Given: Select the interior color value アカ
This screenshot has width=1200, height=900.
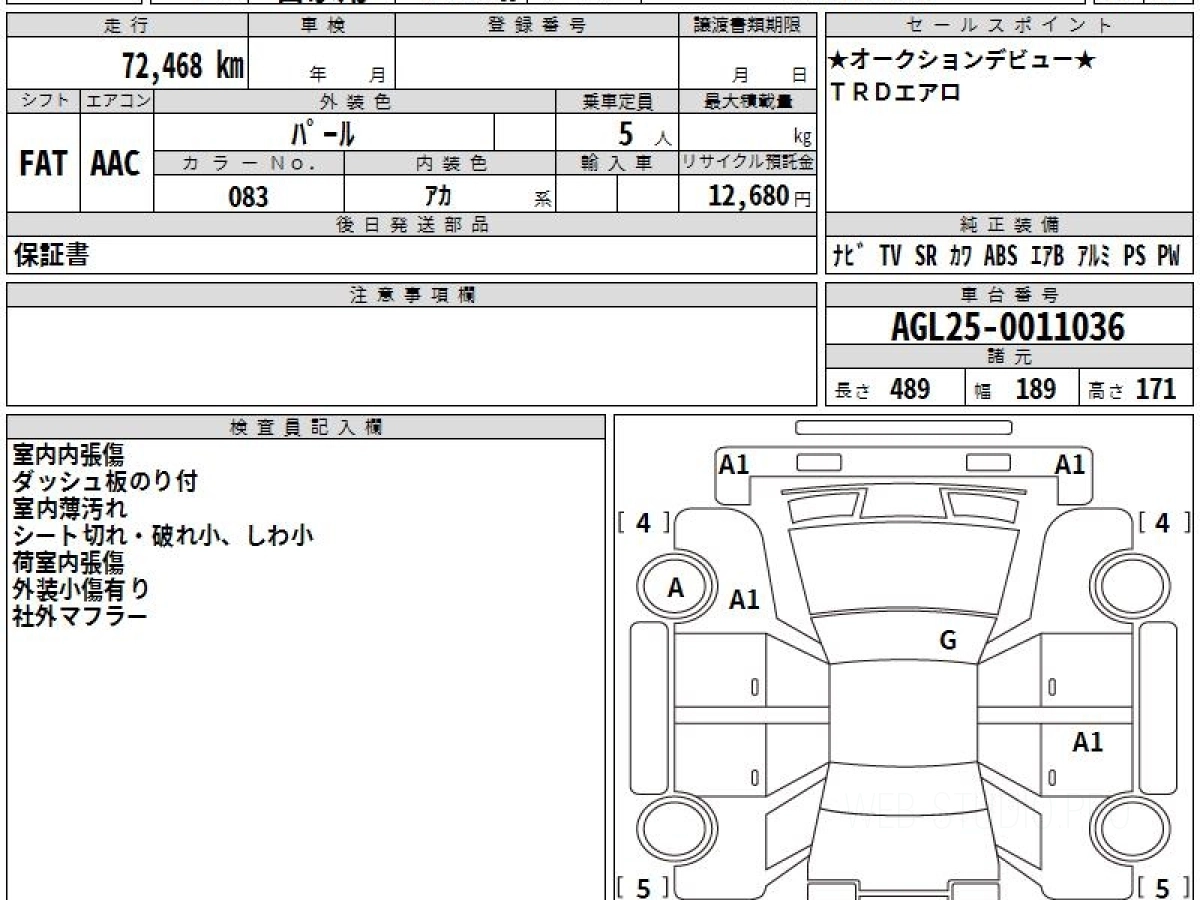Looking at the screenshot, I should pyautogui.click(x=437, y=196).
